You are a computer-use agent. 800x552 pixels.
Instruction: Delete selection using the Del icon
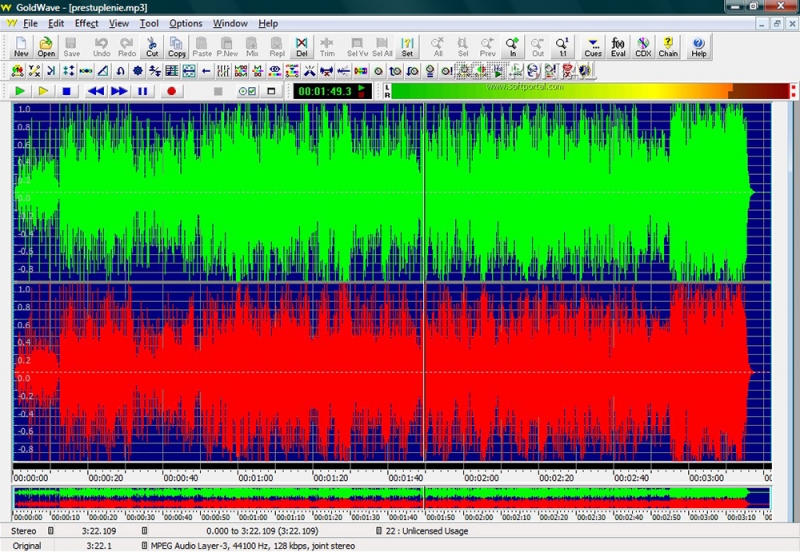coord(302,46)
